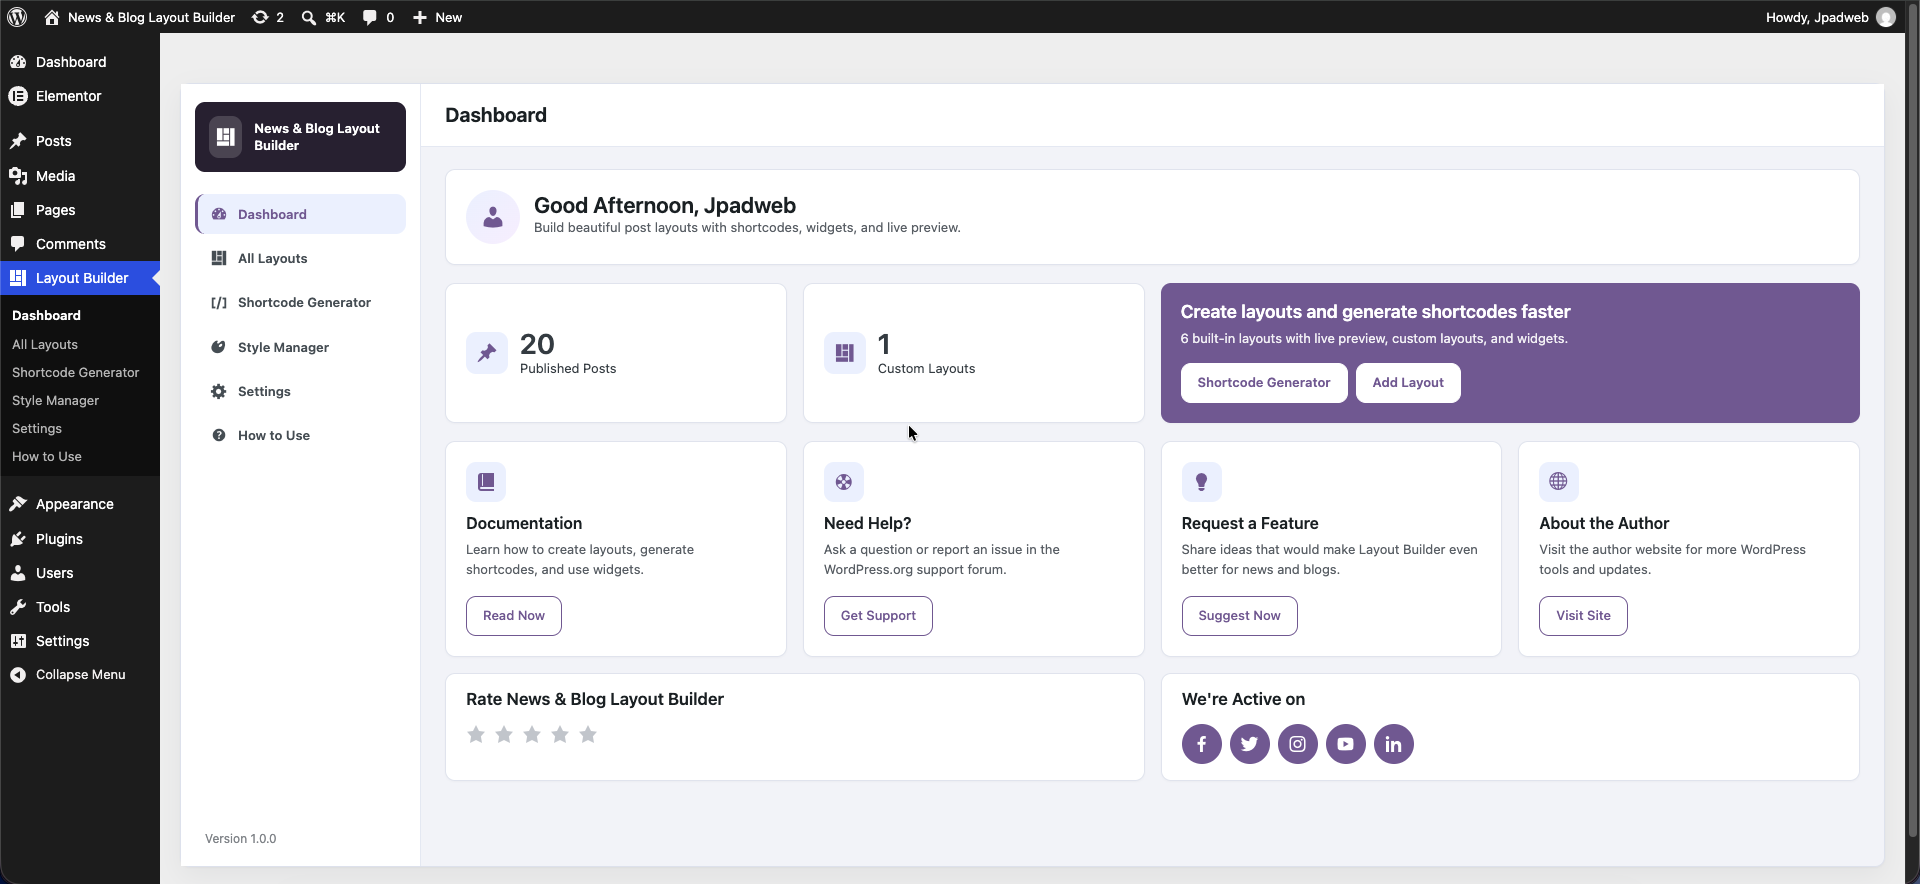Viewport: 1920px width, 884px height.
Task: Open the YouTube social icon
Action: point(1346,744)
